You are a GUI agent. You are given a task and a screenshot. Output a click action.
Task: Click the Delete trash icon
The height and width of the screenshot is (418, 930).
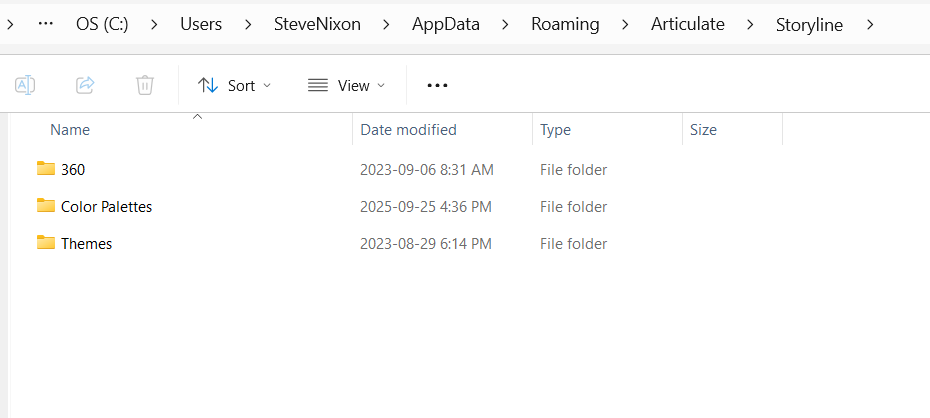[145, 85]
